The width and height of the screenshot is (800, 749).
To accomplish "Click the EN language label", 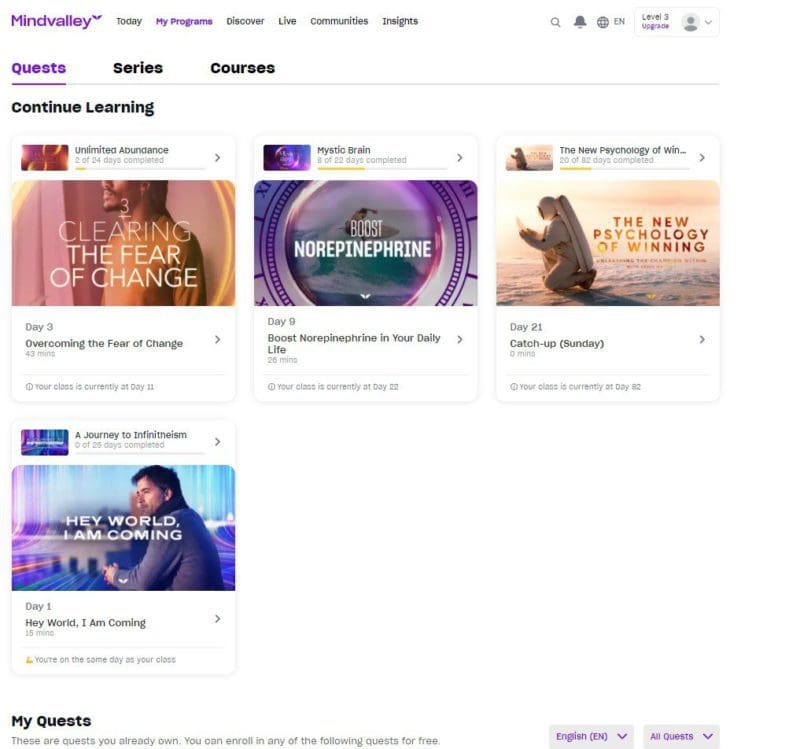I will [x=619, y=21].
